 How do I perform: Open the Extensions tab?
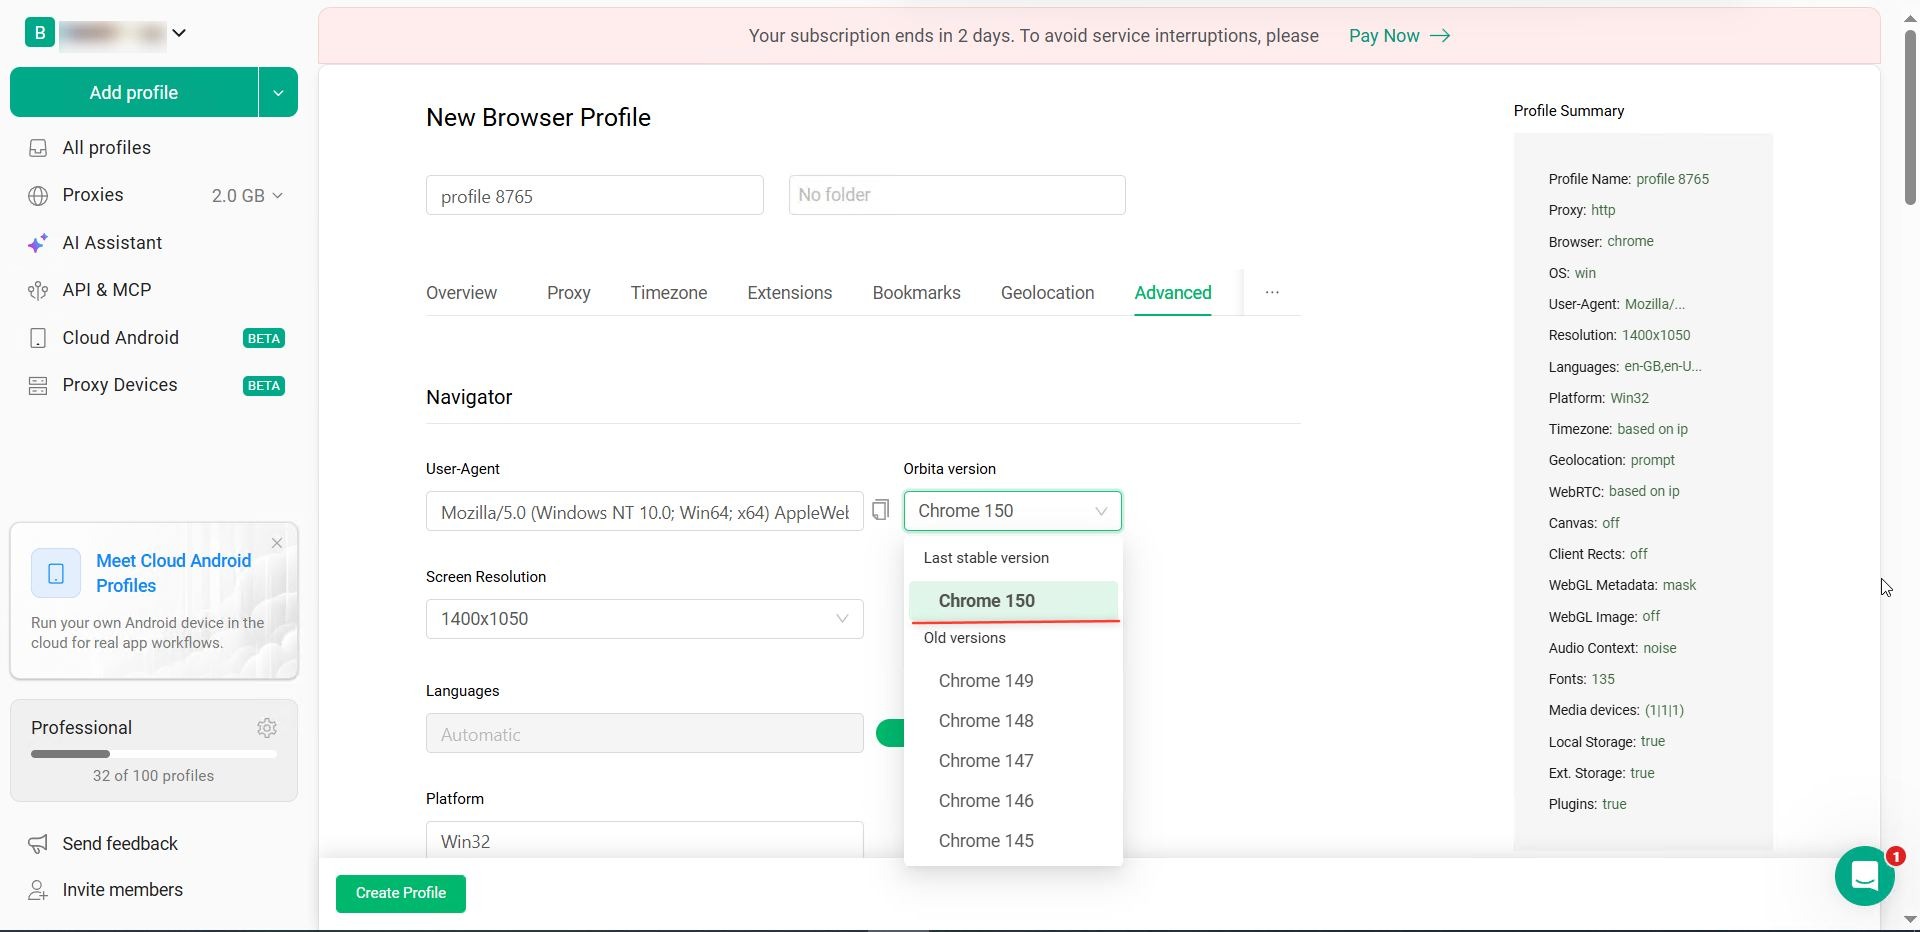(790, 293)
